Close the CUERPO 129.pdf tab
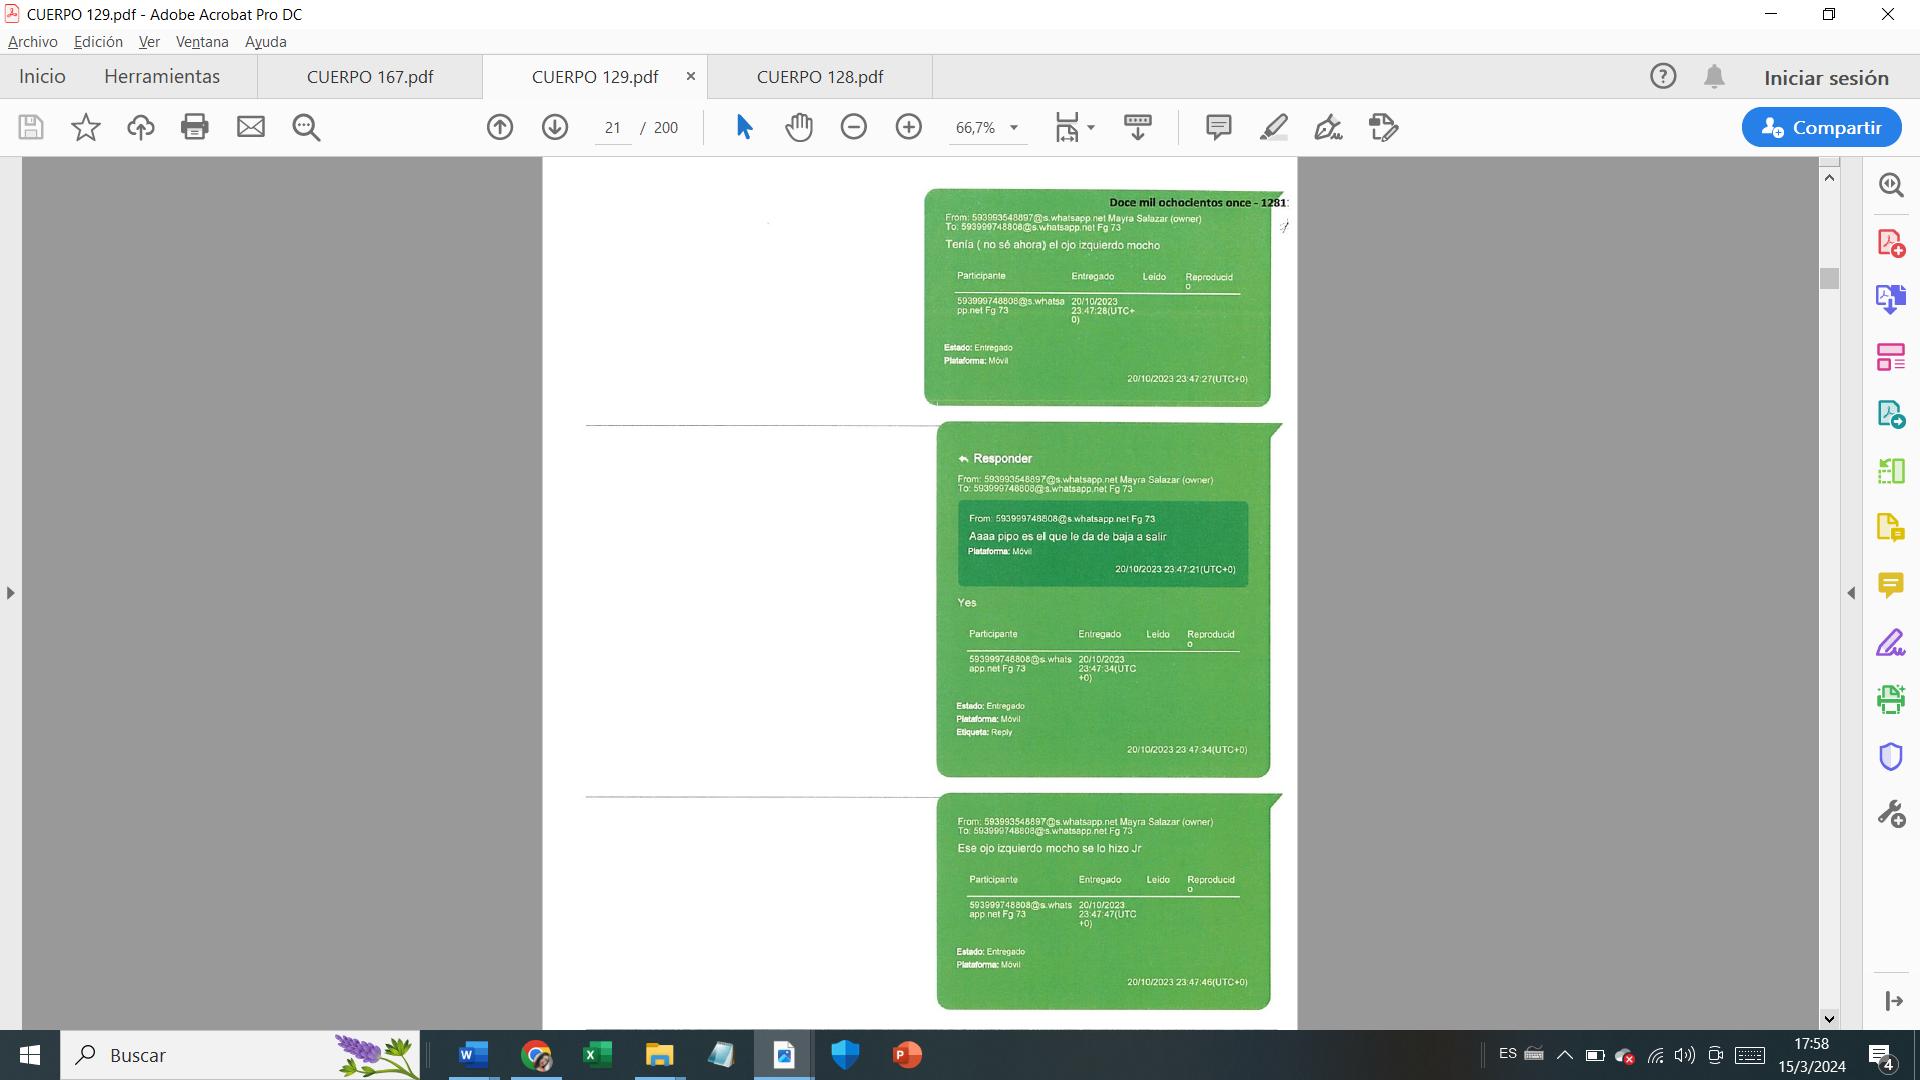This screenshot has height=1080, width=1920. pyautogui.click(x=690, y=76)
